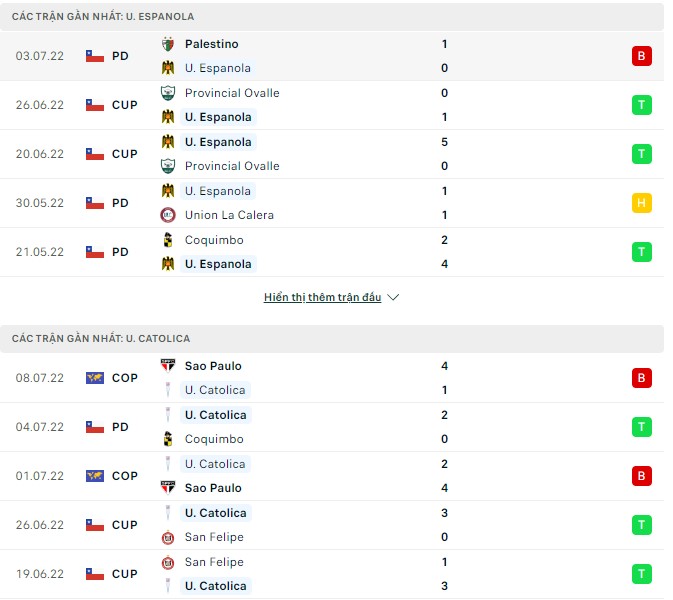Screen dimensions: 673x600
Task: Click the Sao Paulo crest in 08.07.22 match
Action: (167, 366)
